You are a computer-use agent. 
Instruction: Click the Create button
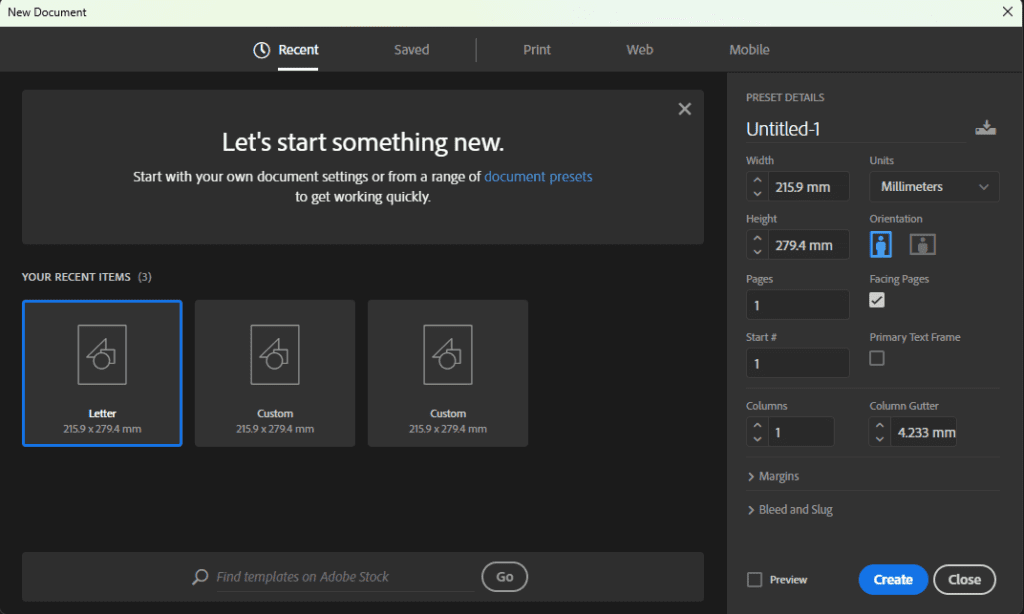(893, 580)
